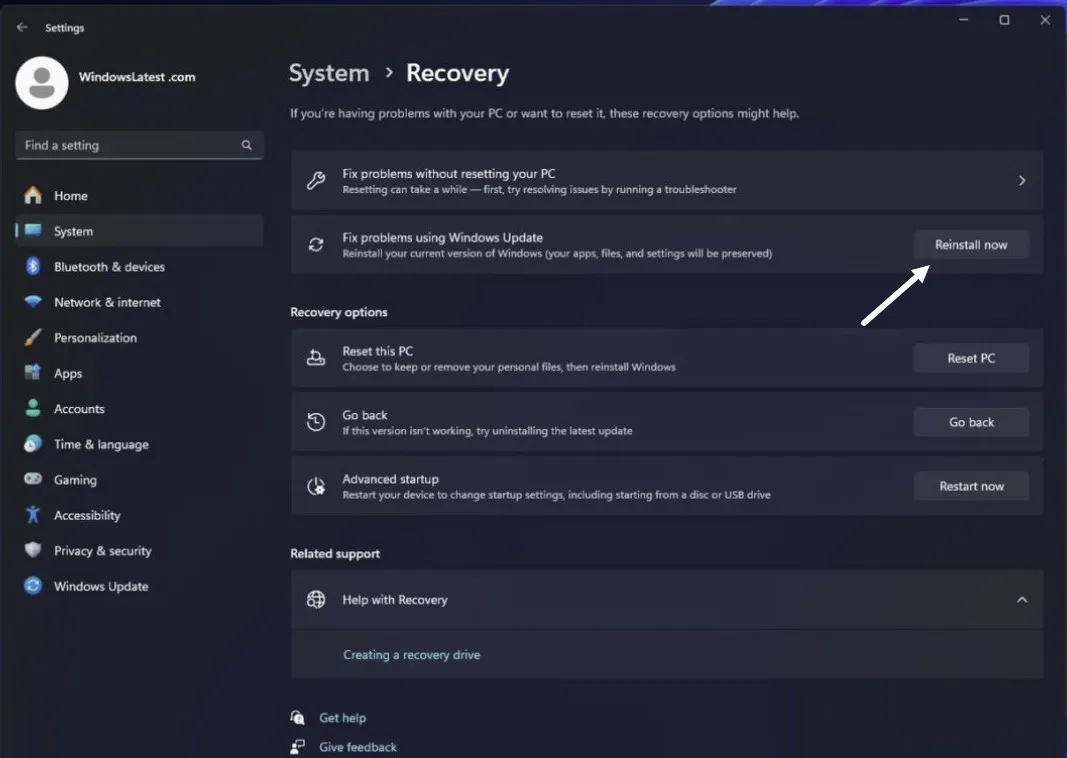Collapse the Help with Recovery section
1067x758 pixels.
click(1022, 599)
